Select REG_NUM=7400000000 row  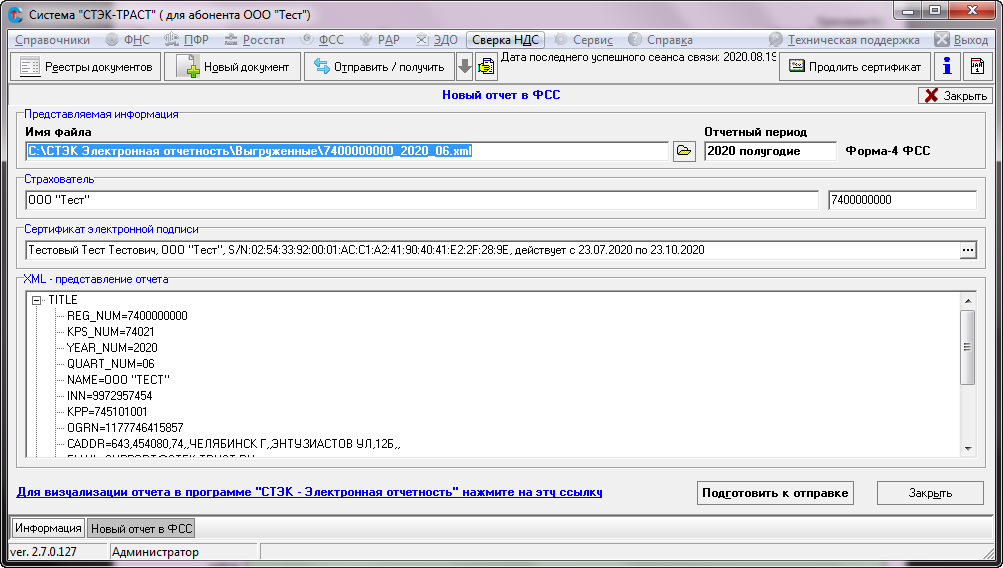[127, 316]
